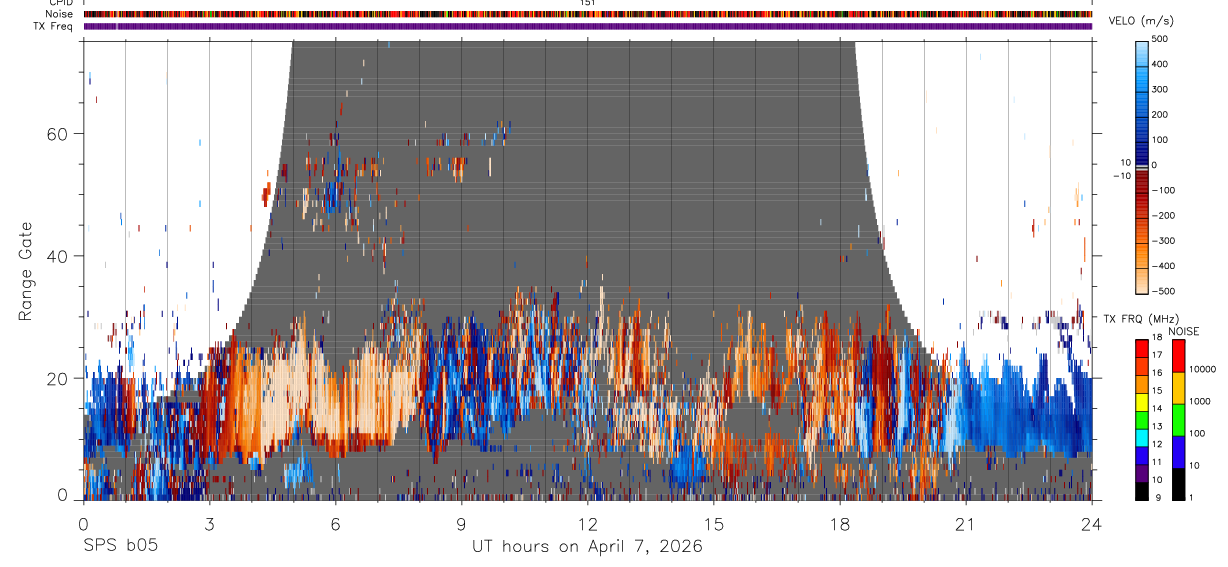Click the '6' UT hour axis label
This screenshot has width=1228, height=567.
tap(335, 523)
